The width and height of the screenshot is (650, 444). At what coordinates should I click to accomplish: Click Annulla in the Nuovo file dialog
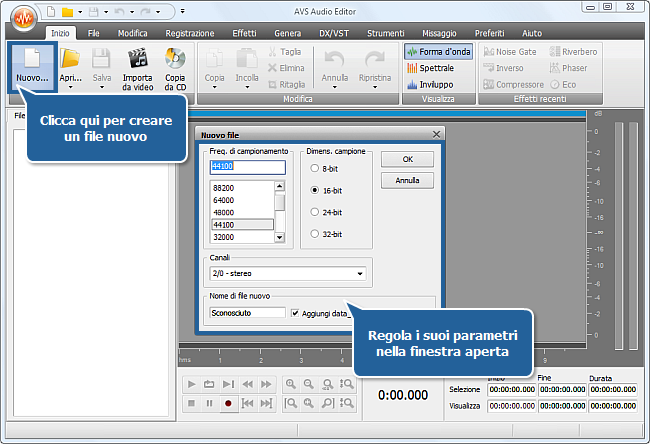pos(407,181)
